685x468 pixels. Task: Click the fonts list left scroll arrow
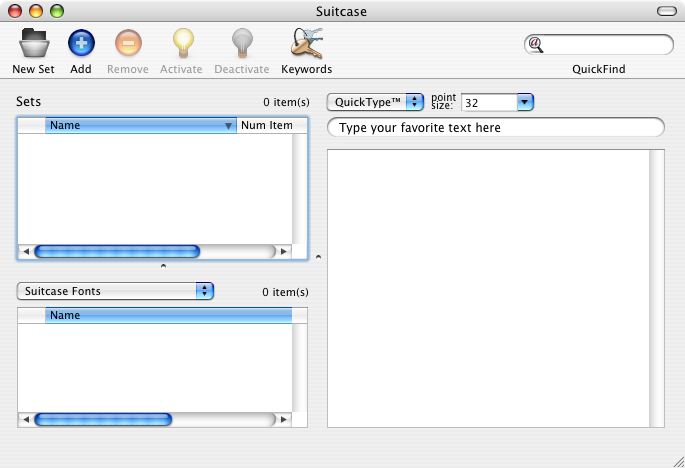(x=26, y=419)
